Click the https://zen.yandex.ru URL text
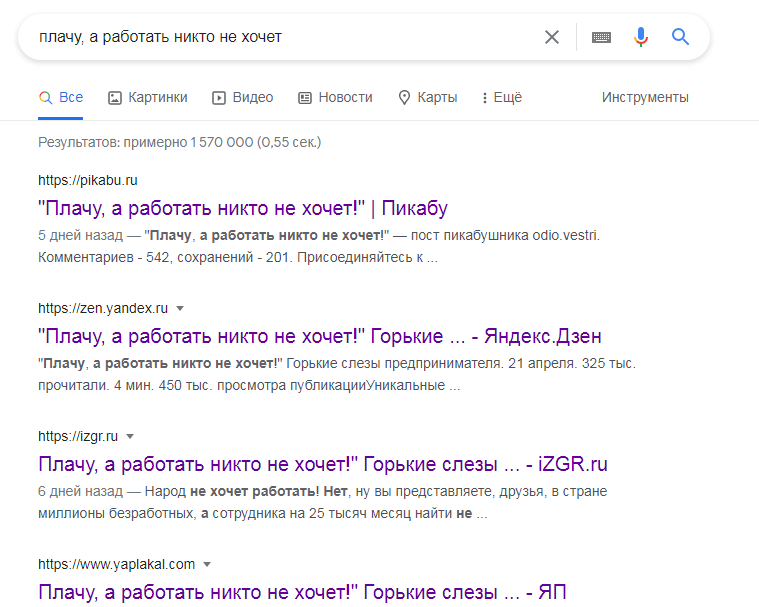The width and height of the screenshot is (759, 607). pos(103,308)
